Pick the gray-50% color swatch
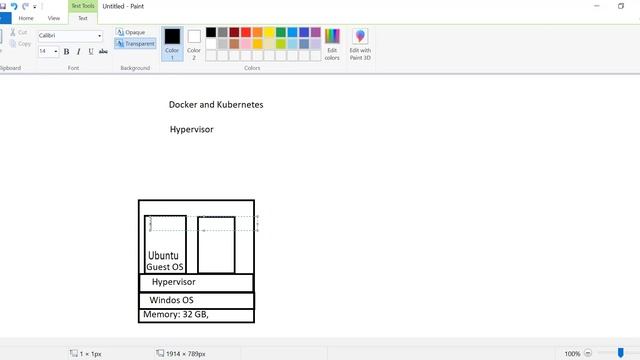This screenshot has height=360, width=640. point(222,32)
